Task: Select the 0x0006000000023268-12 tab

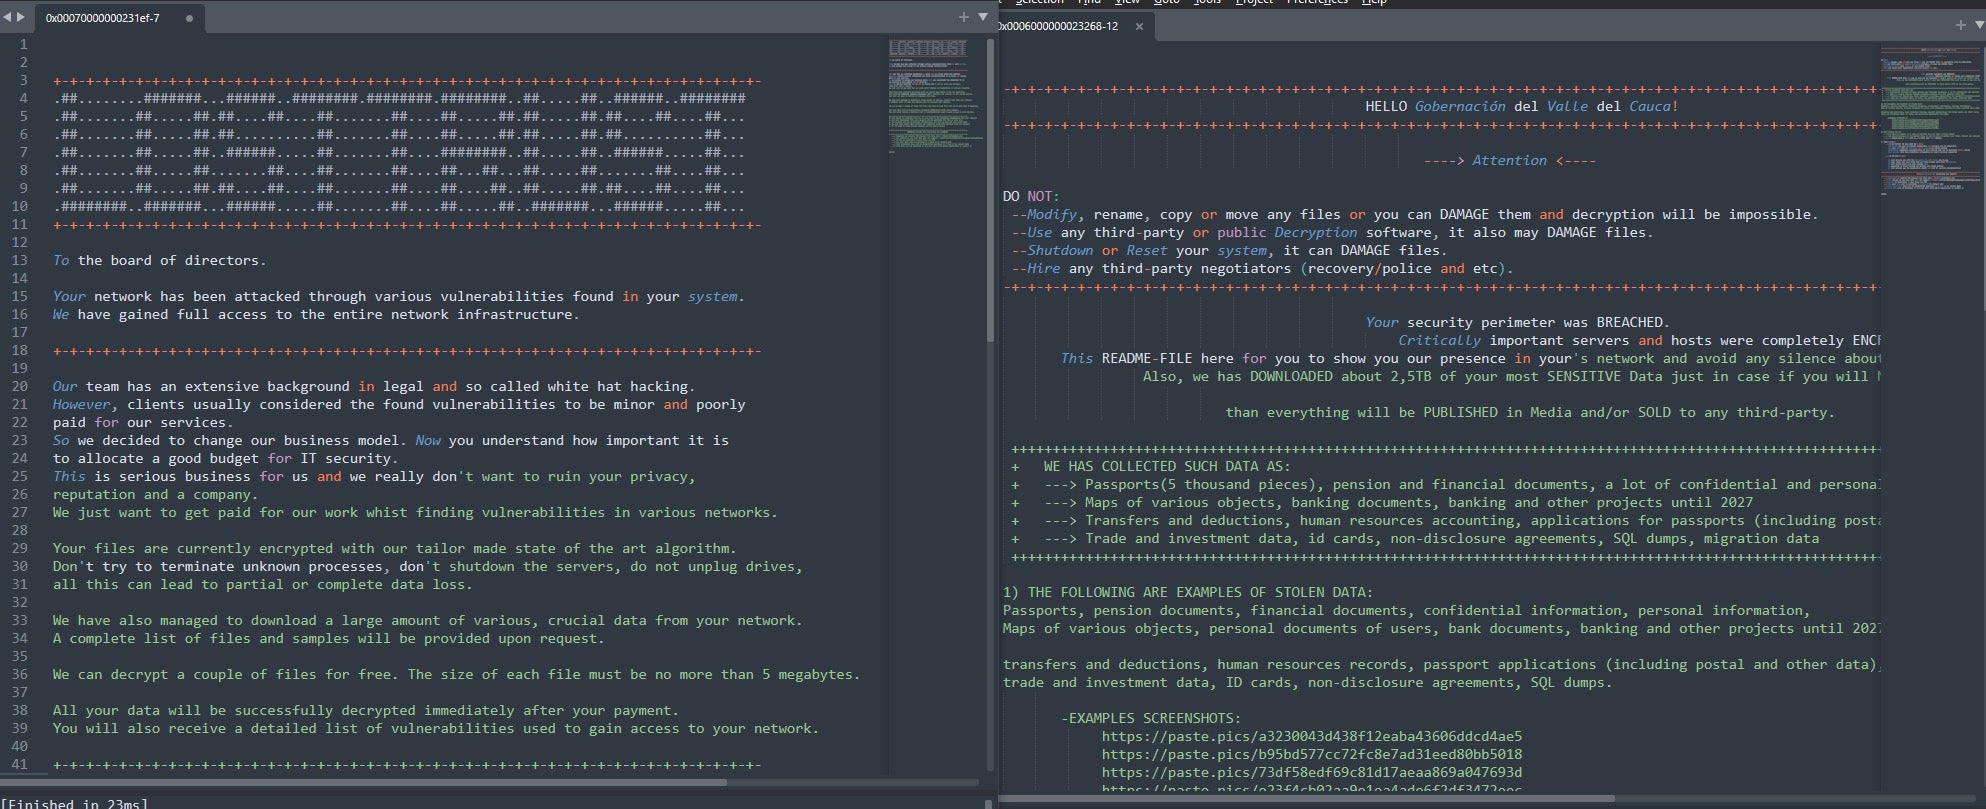Action: click(x=1060, y=26)
